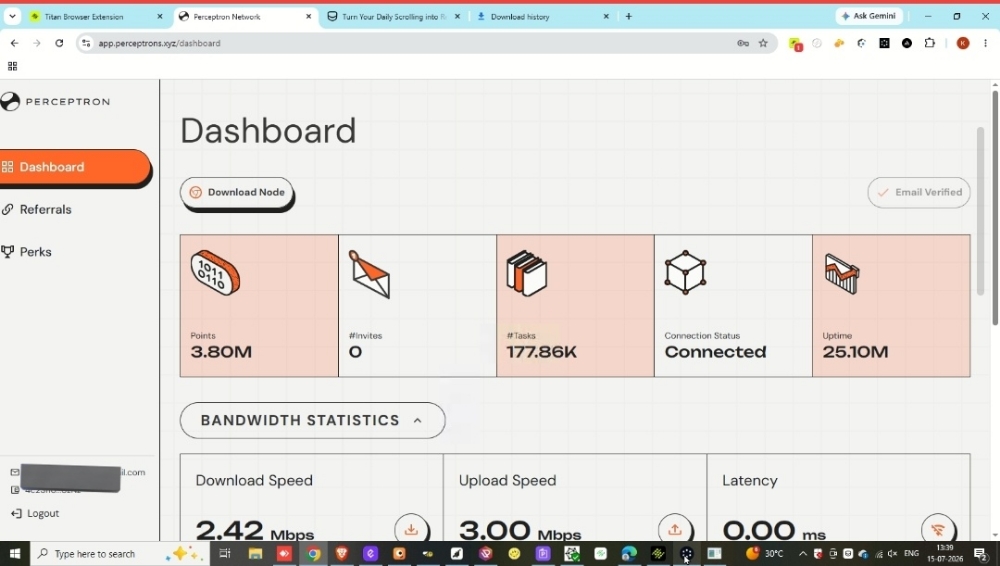
Task: Open the green extension with red badge
Action: click(x=795, y=43)
